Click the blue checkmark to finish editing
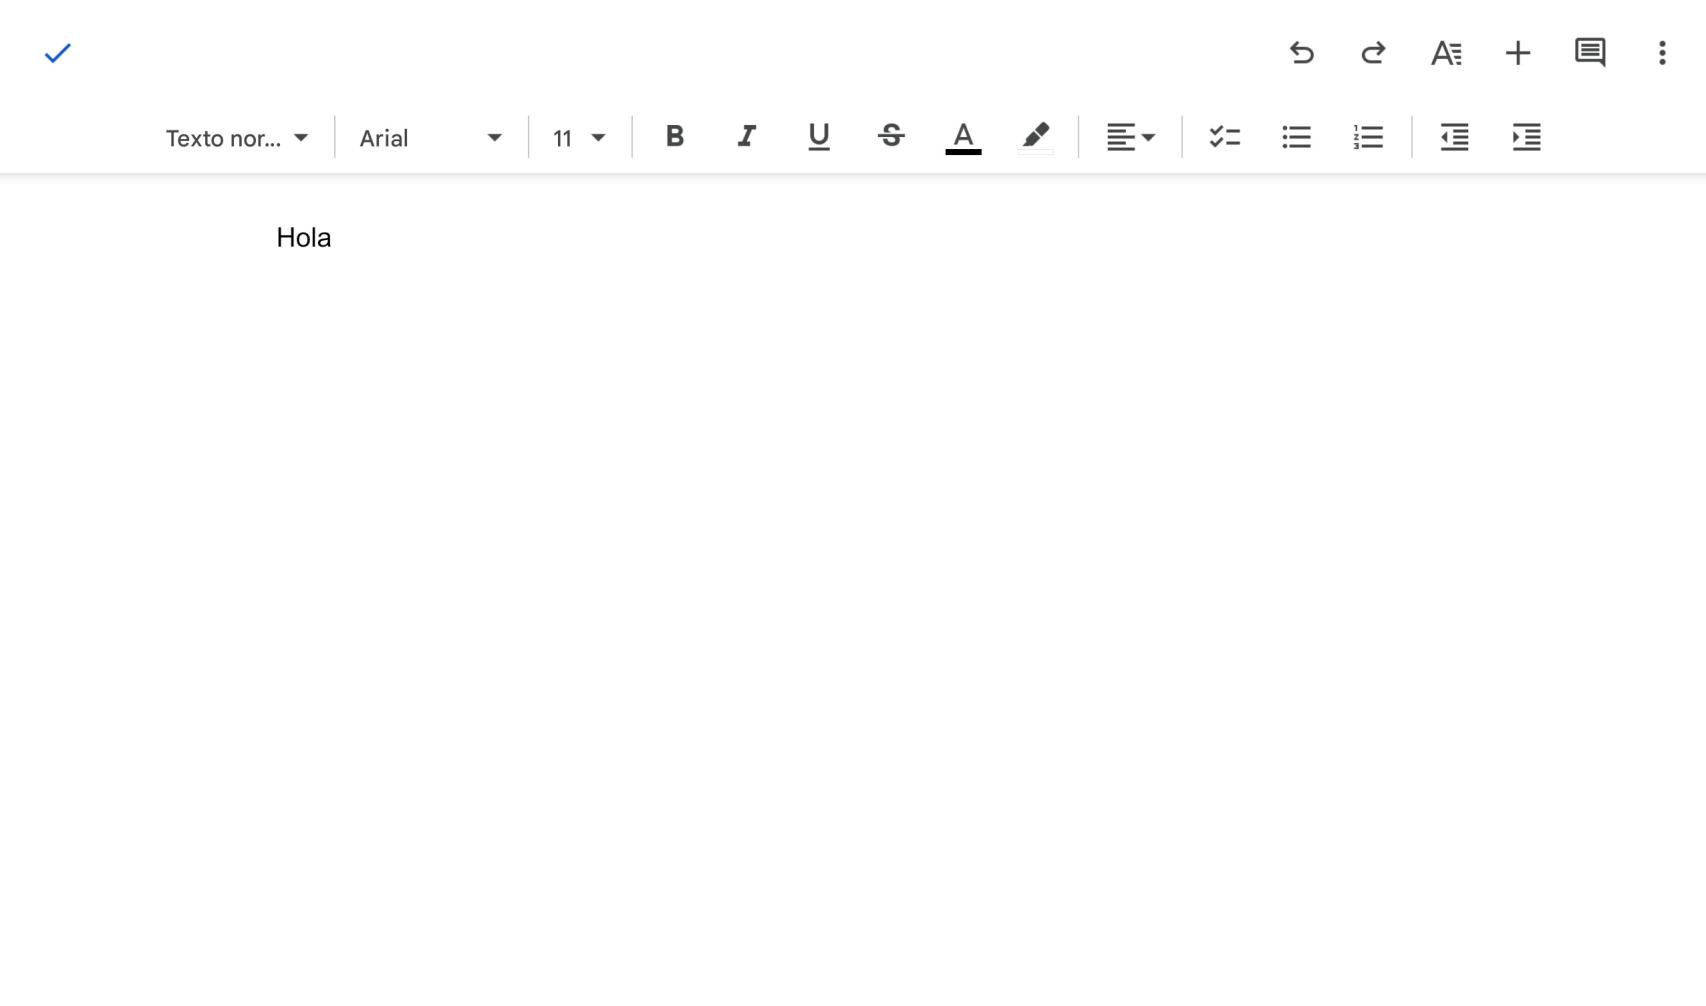The width and height of the screenshot is (1706, 1006). (58, 53)
